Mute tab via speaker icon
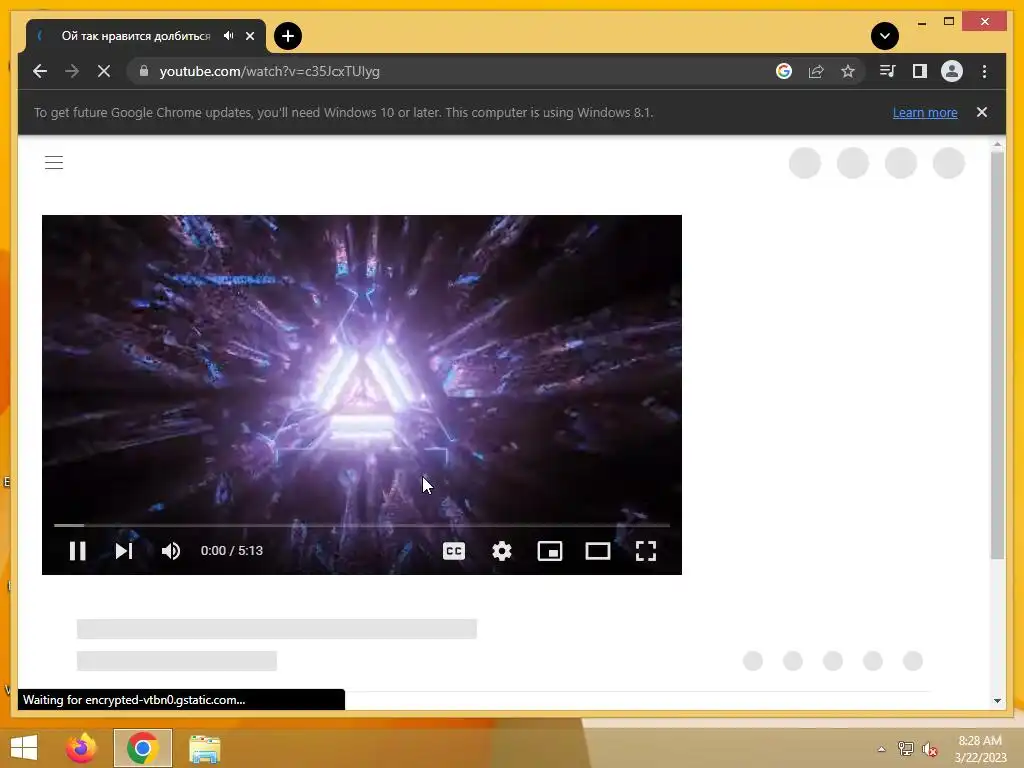 coord(229,36)
